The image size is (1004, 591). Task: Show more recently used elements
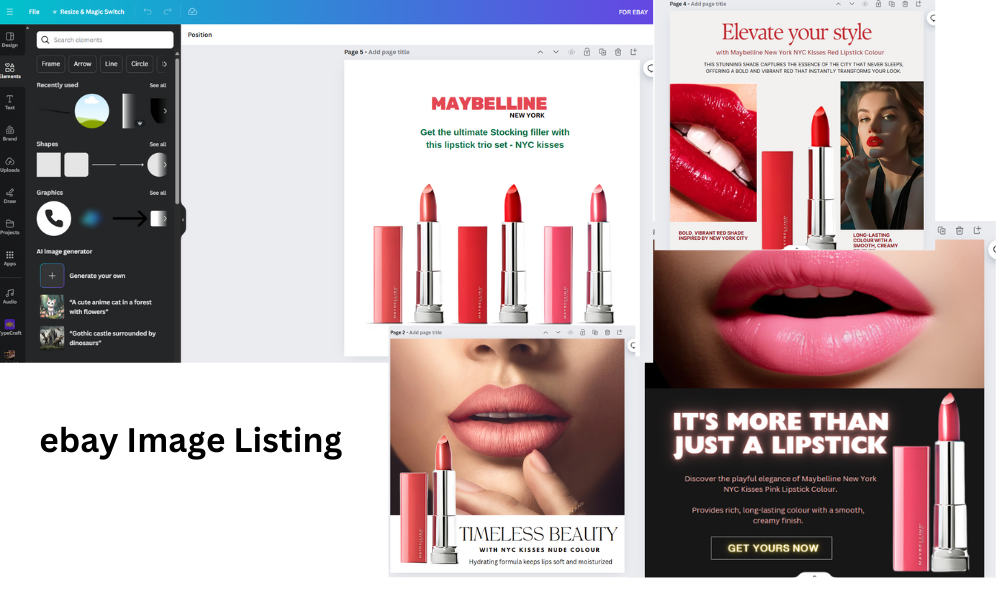point(165,111)
